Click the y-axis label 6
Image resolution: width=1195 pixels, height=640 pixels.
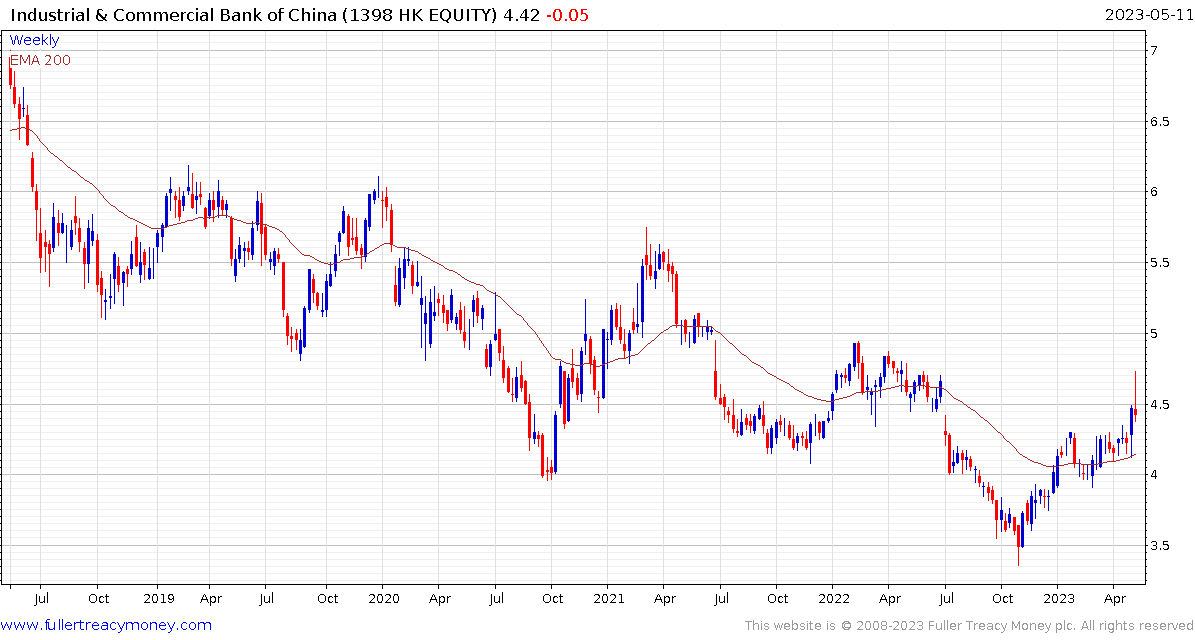click(x=1155, y=192)
